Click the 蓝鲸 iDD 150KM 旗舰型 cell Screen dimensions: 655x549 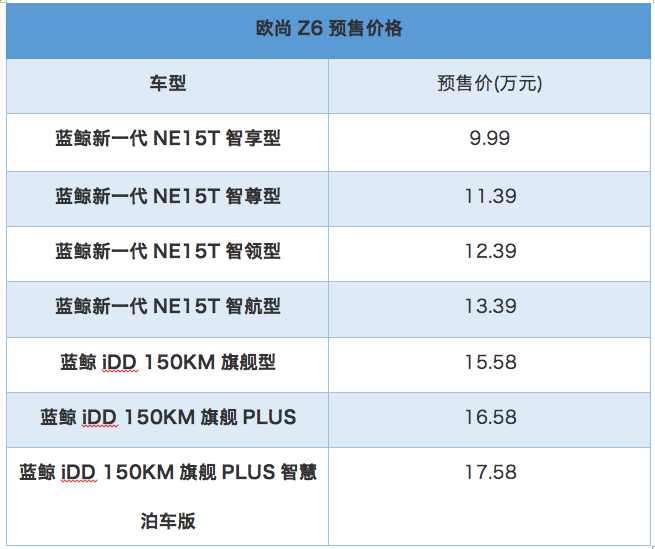click(167, 362)
